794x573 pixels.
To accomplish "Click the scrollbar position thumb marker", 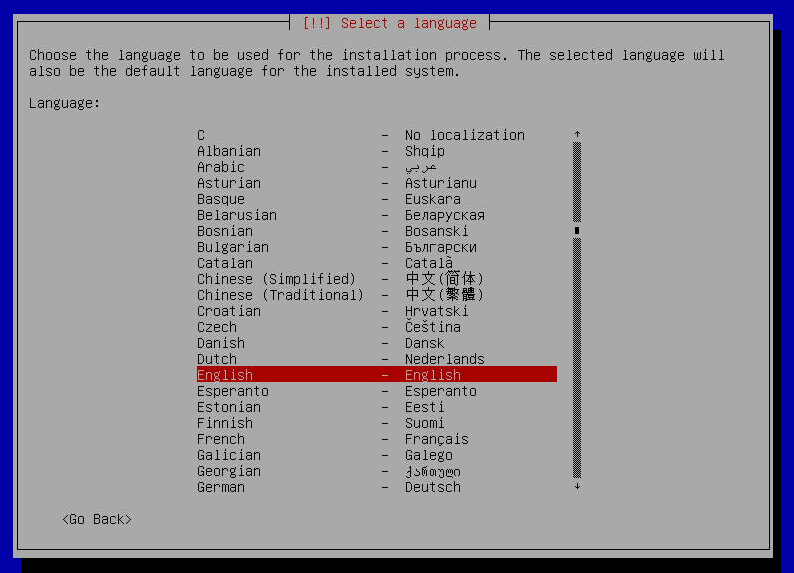I will (x=577, y=231).
